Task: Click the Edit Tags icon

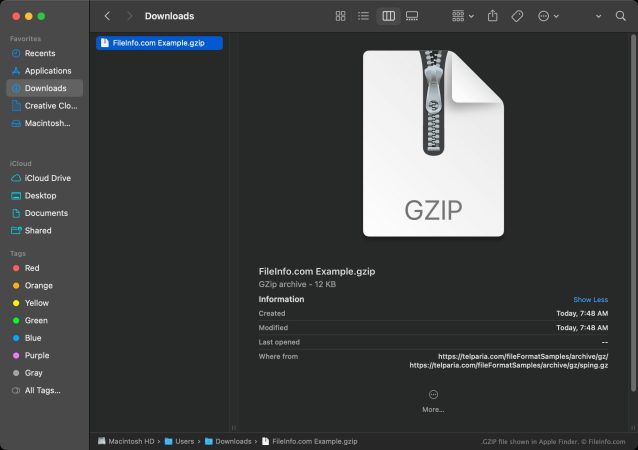Action: (517, 16)
